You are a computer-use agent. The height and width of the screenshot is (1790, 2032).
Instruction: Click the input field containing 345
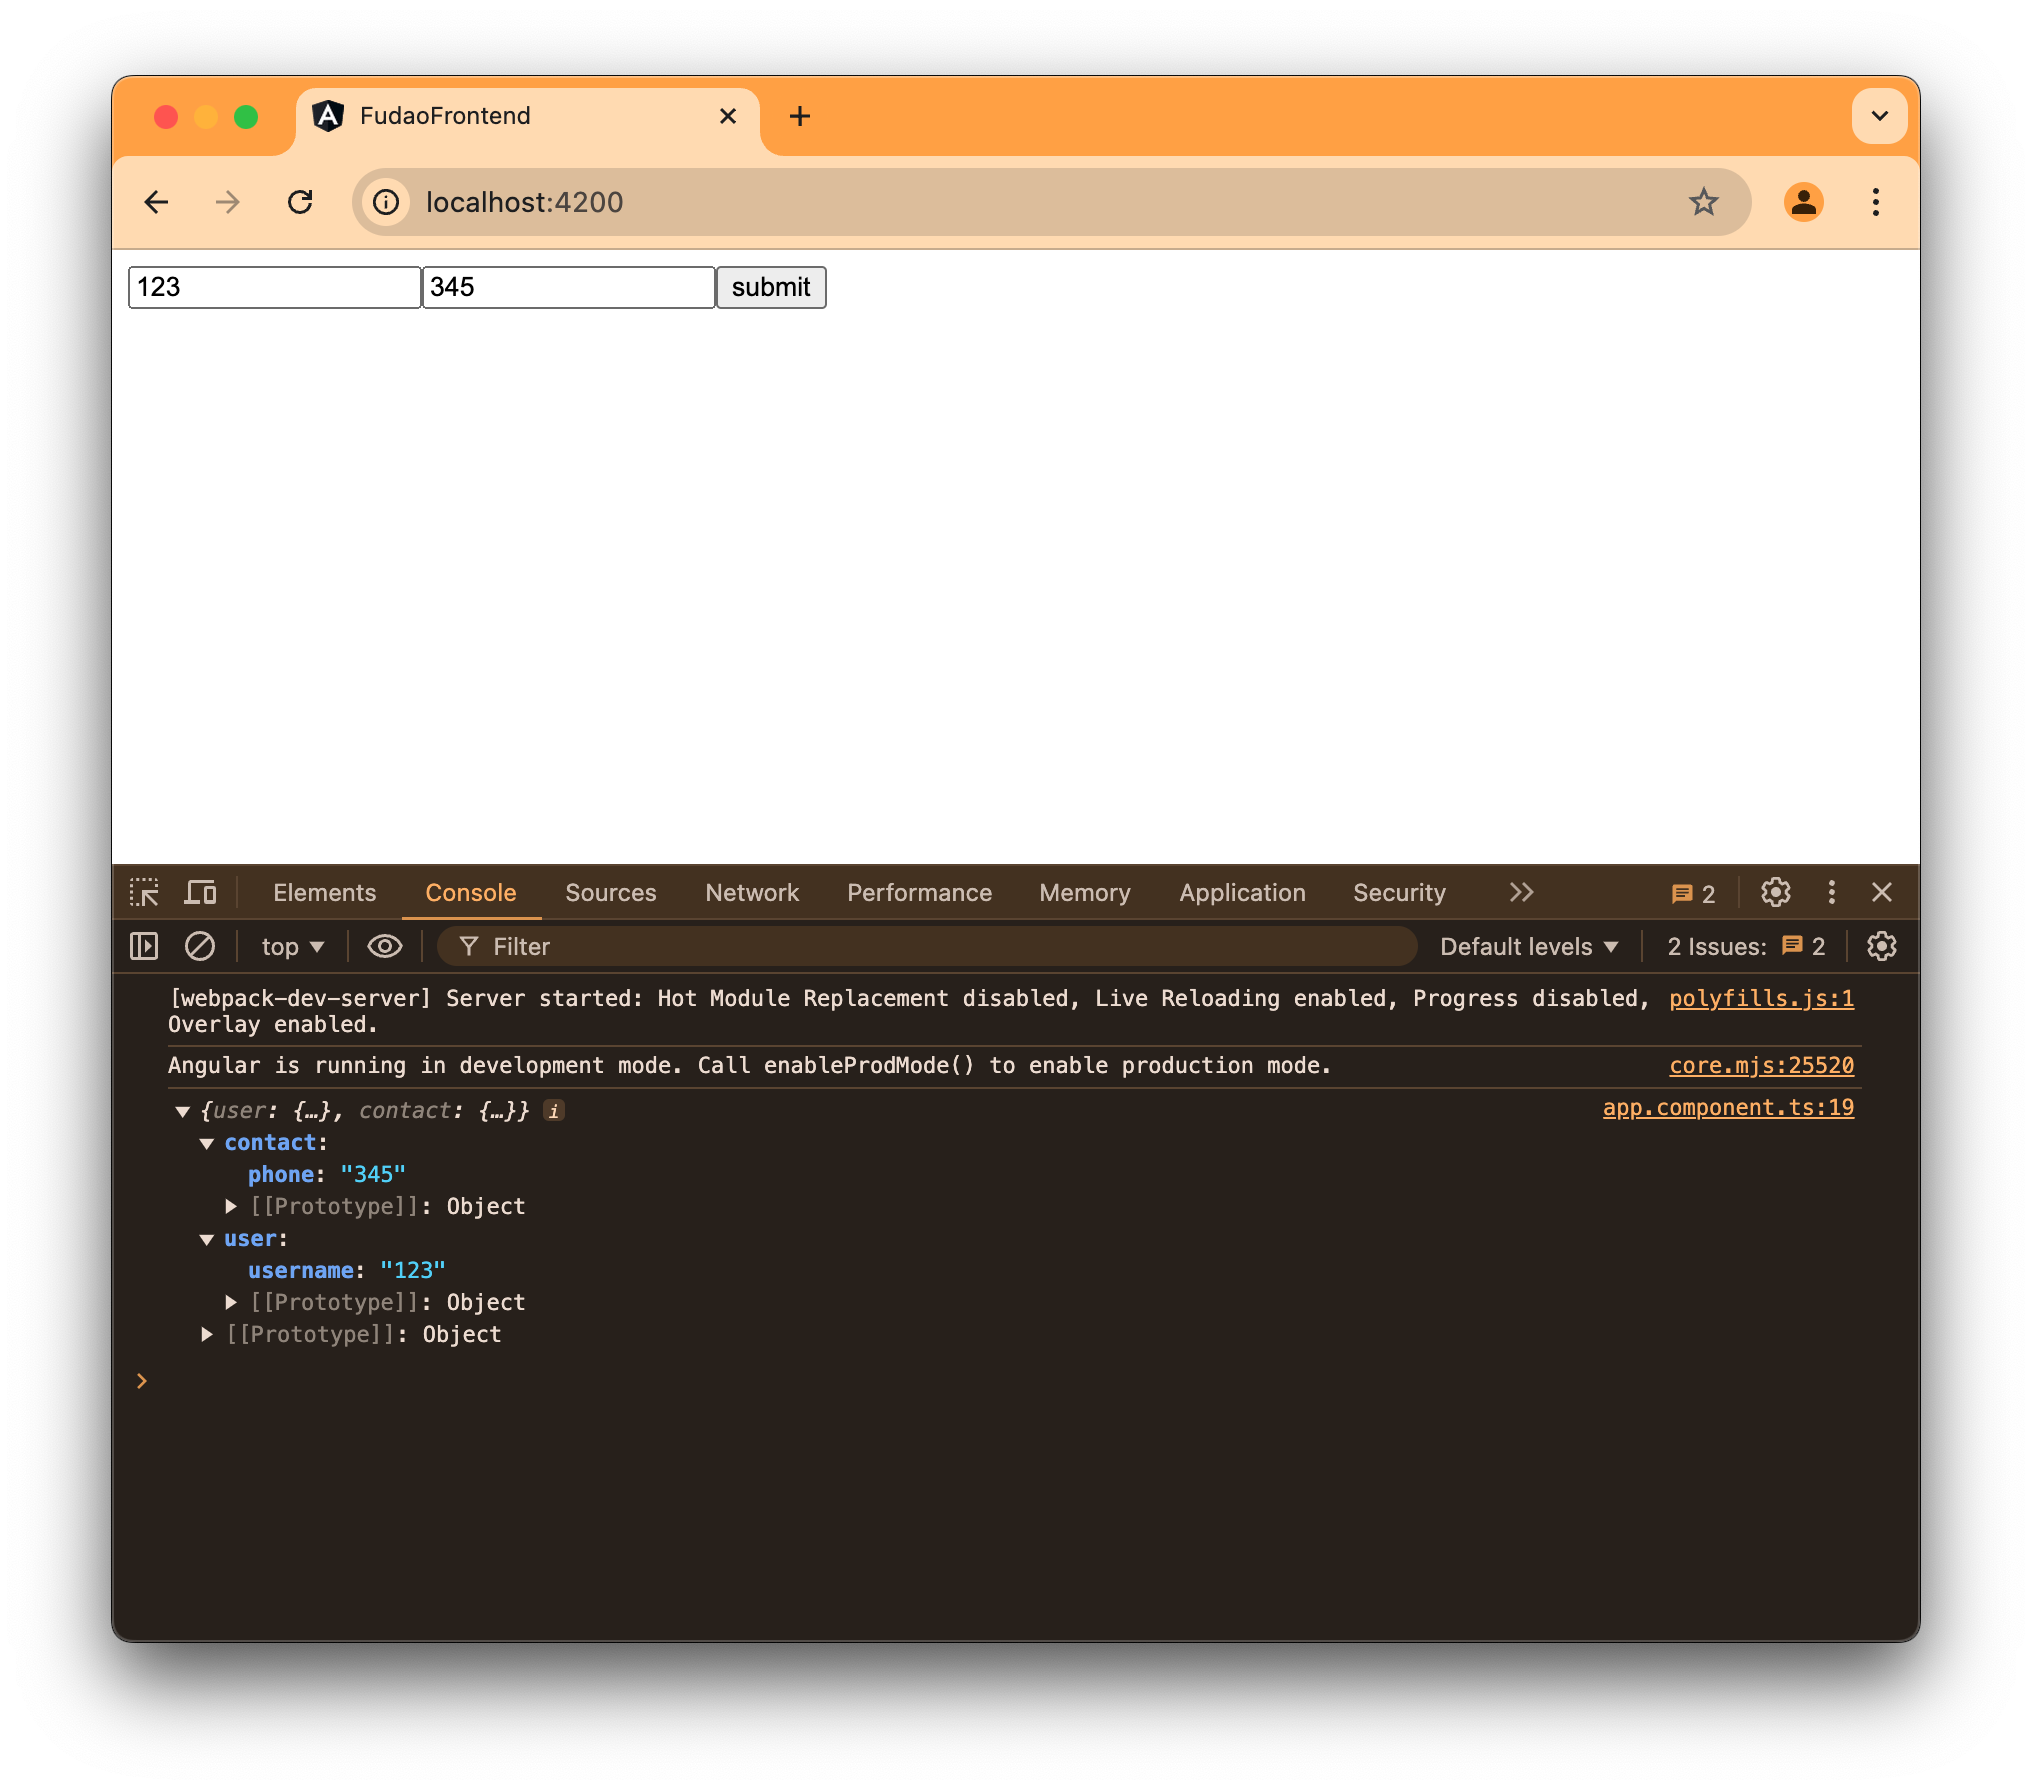(x=568, y=287)
